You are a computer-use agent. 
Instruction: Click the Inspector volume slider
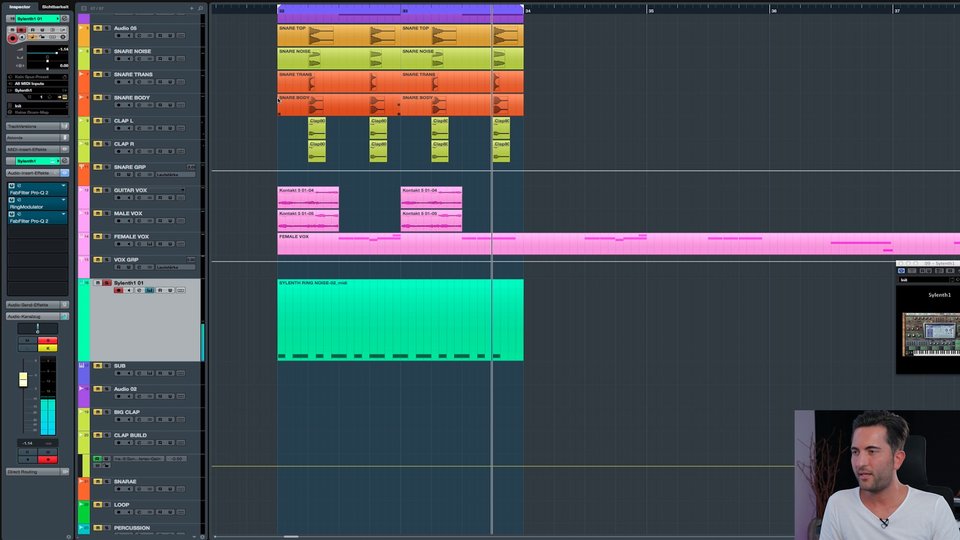click(47, 53)
